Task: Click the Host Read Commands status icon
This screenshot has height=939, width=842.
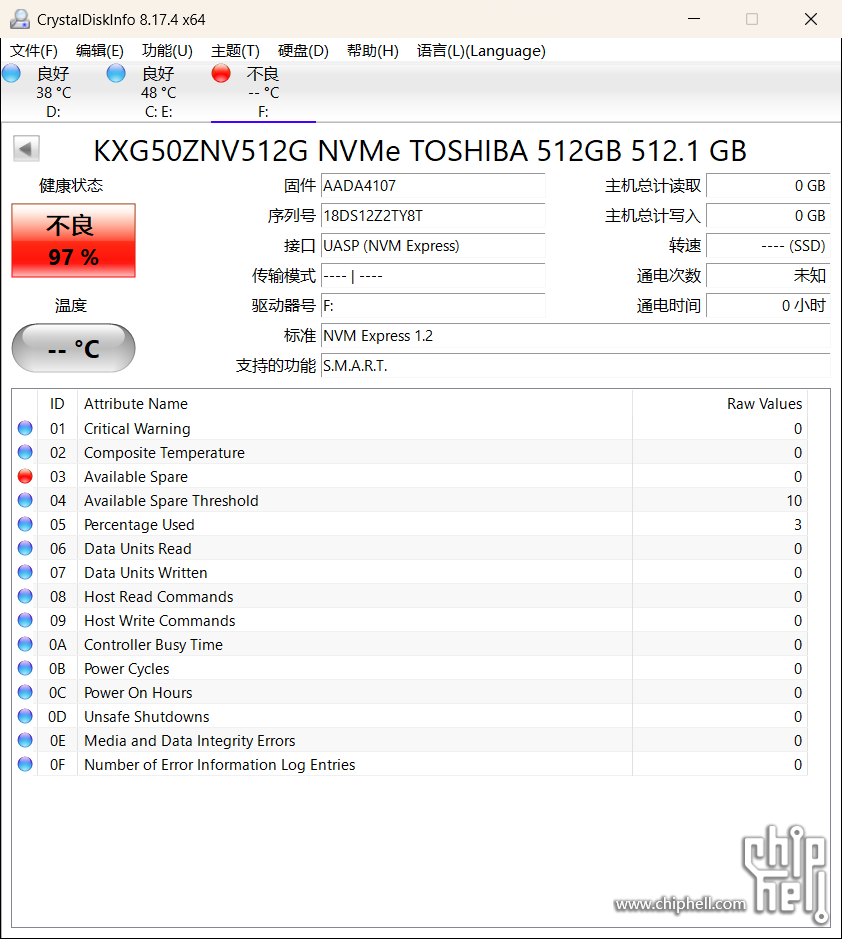Action: 25,596
